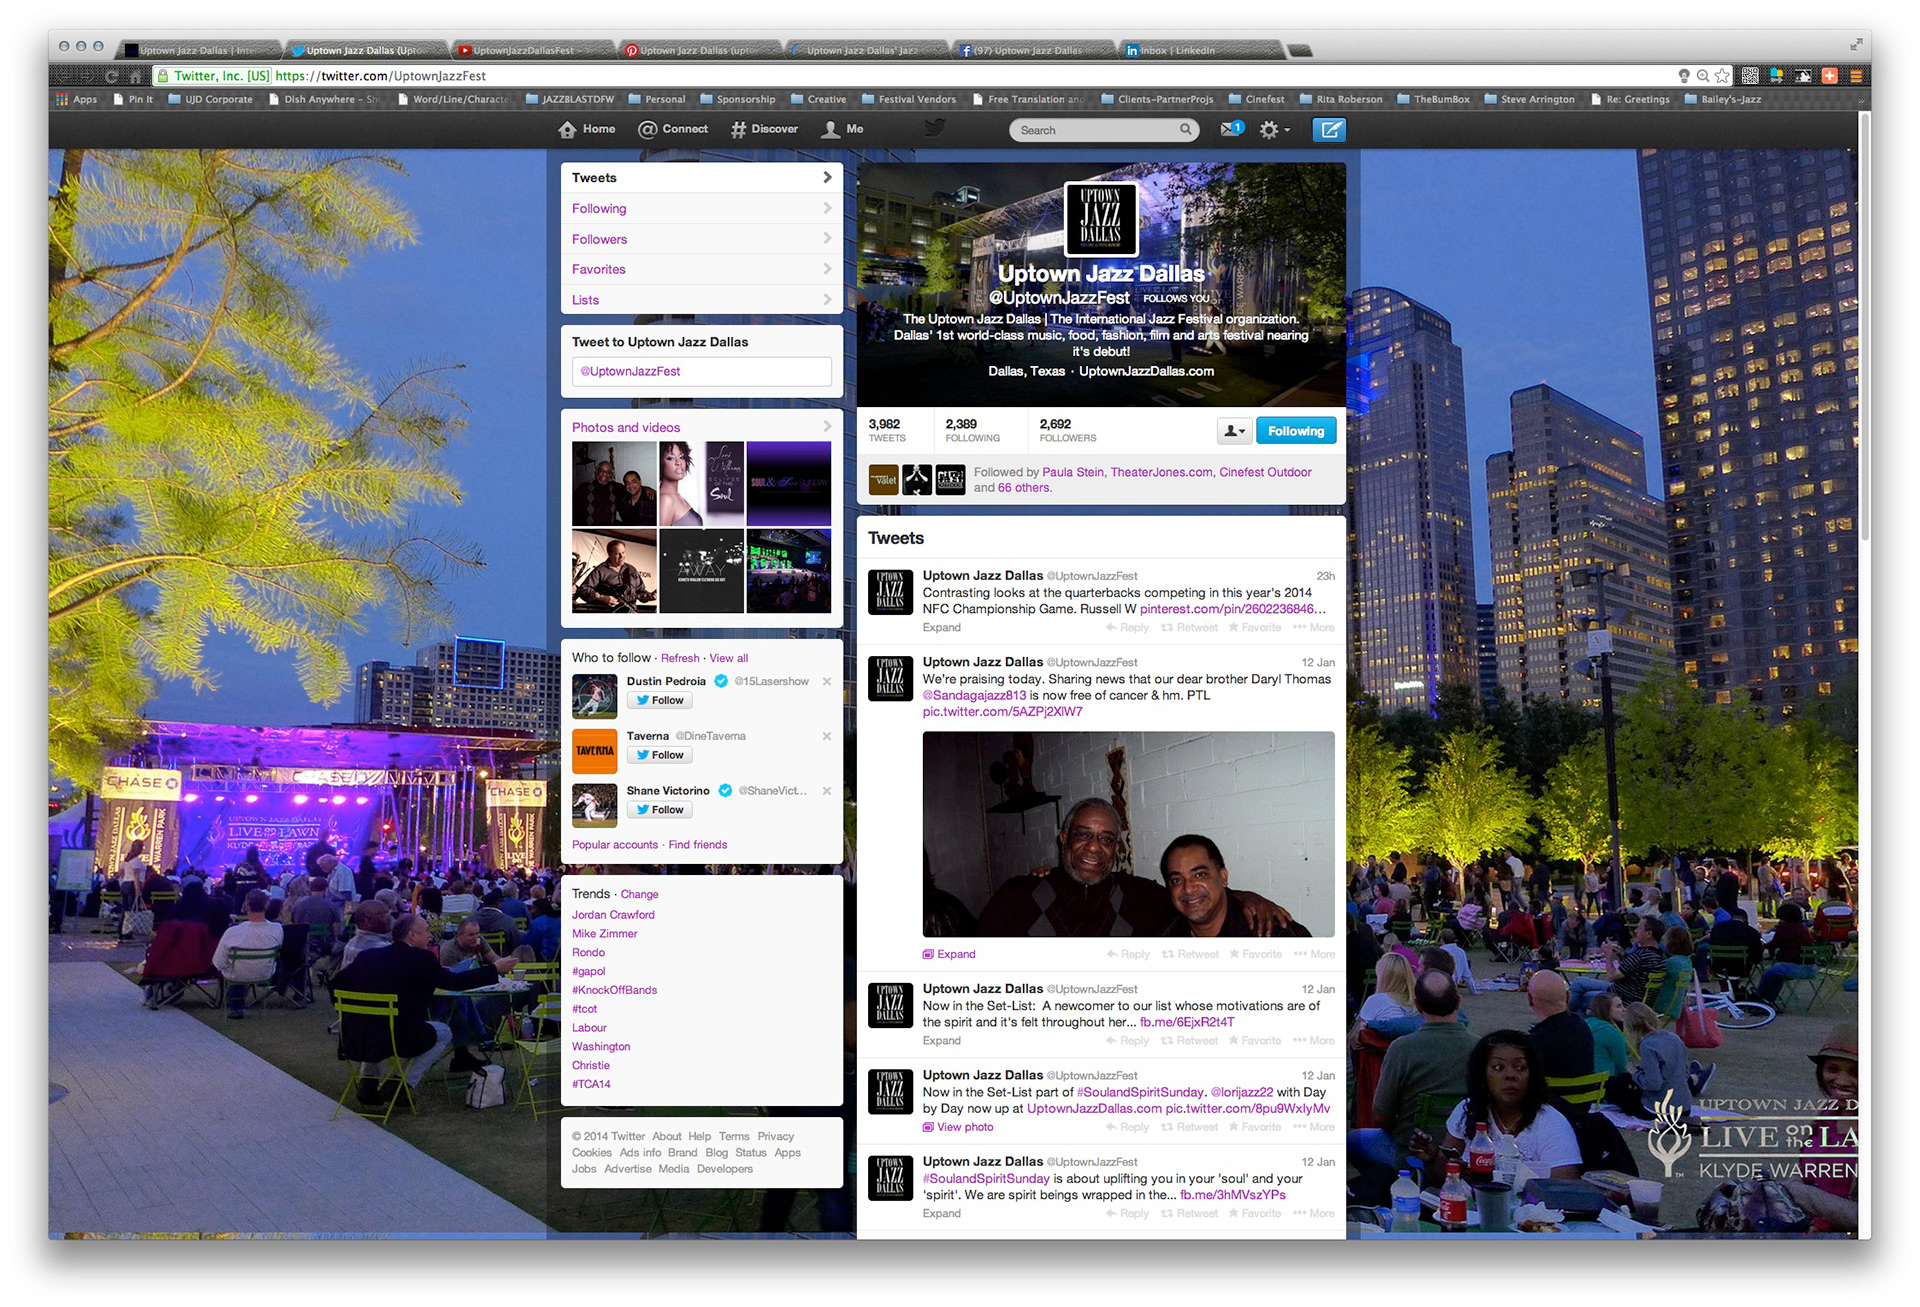Expand the quarterbacks tweet
The image size is (1920, 1307).
tap(941, 628)
